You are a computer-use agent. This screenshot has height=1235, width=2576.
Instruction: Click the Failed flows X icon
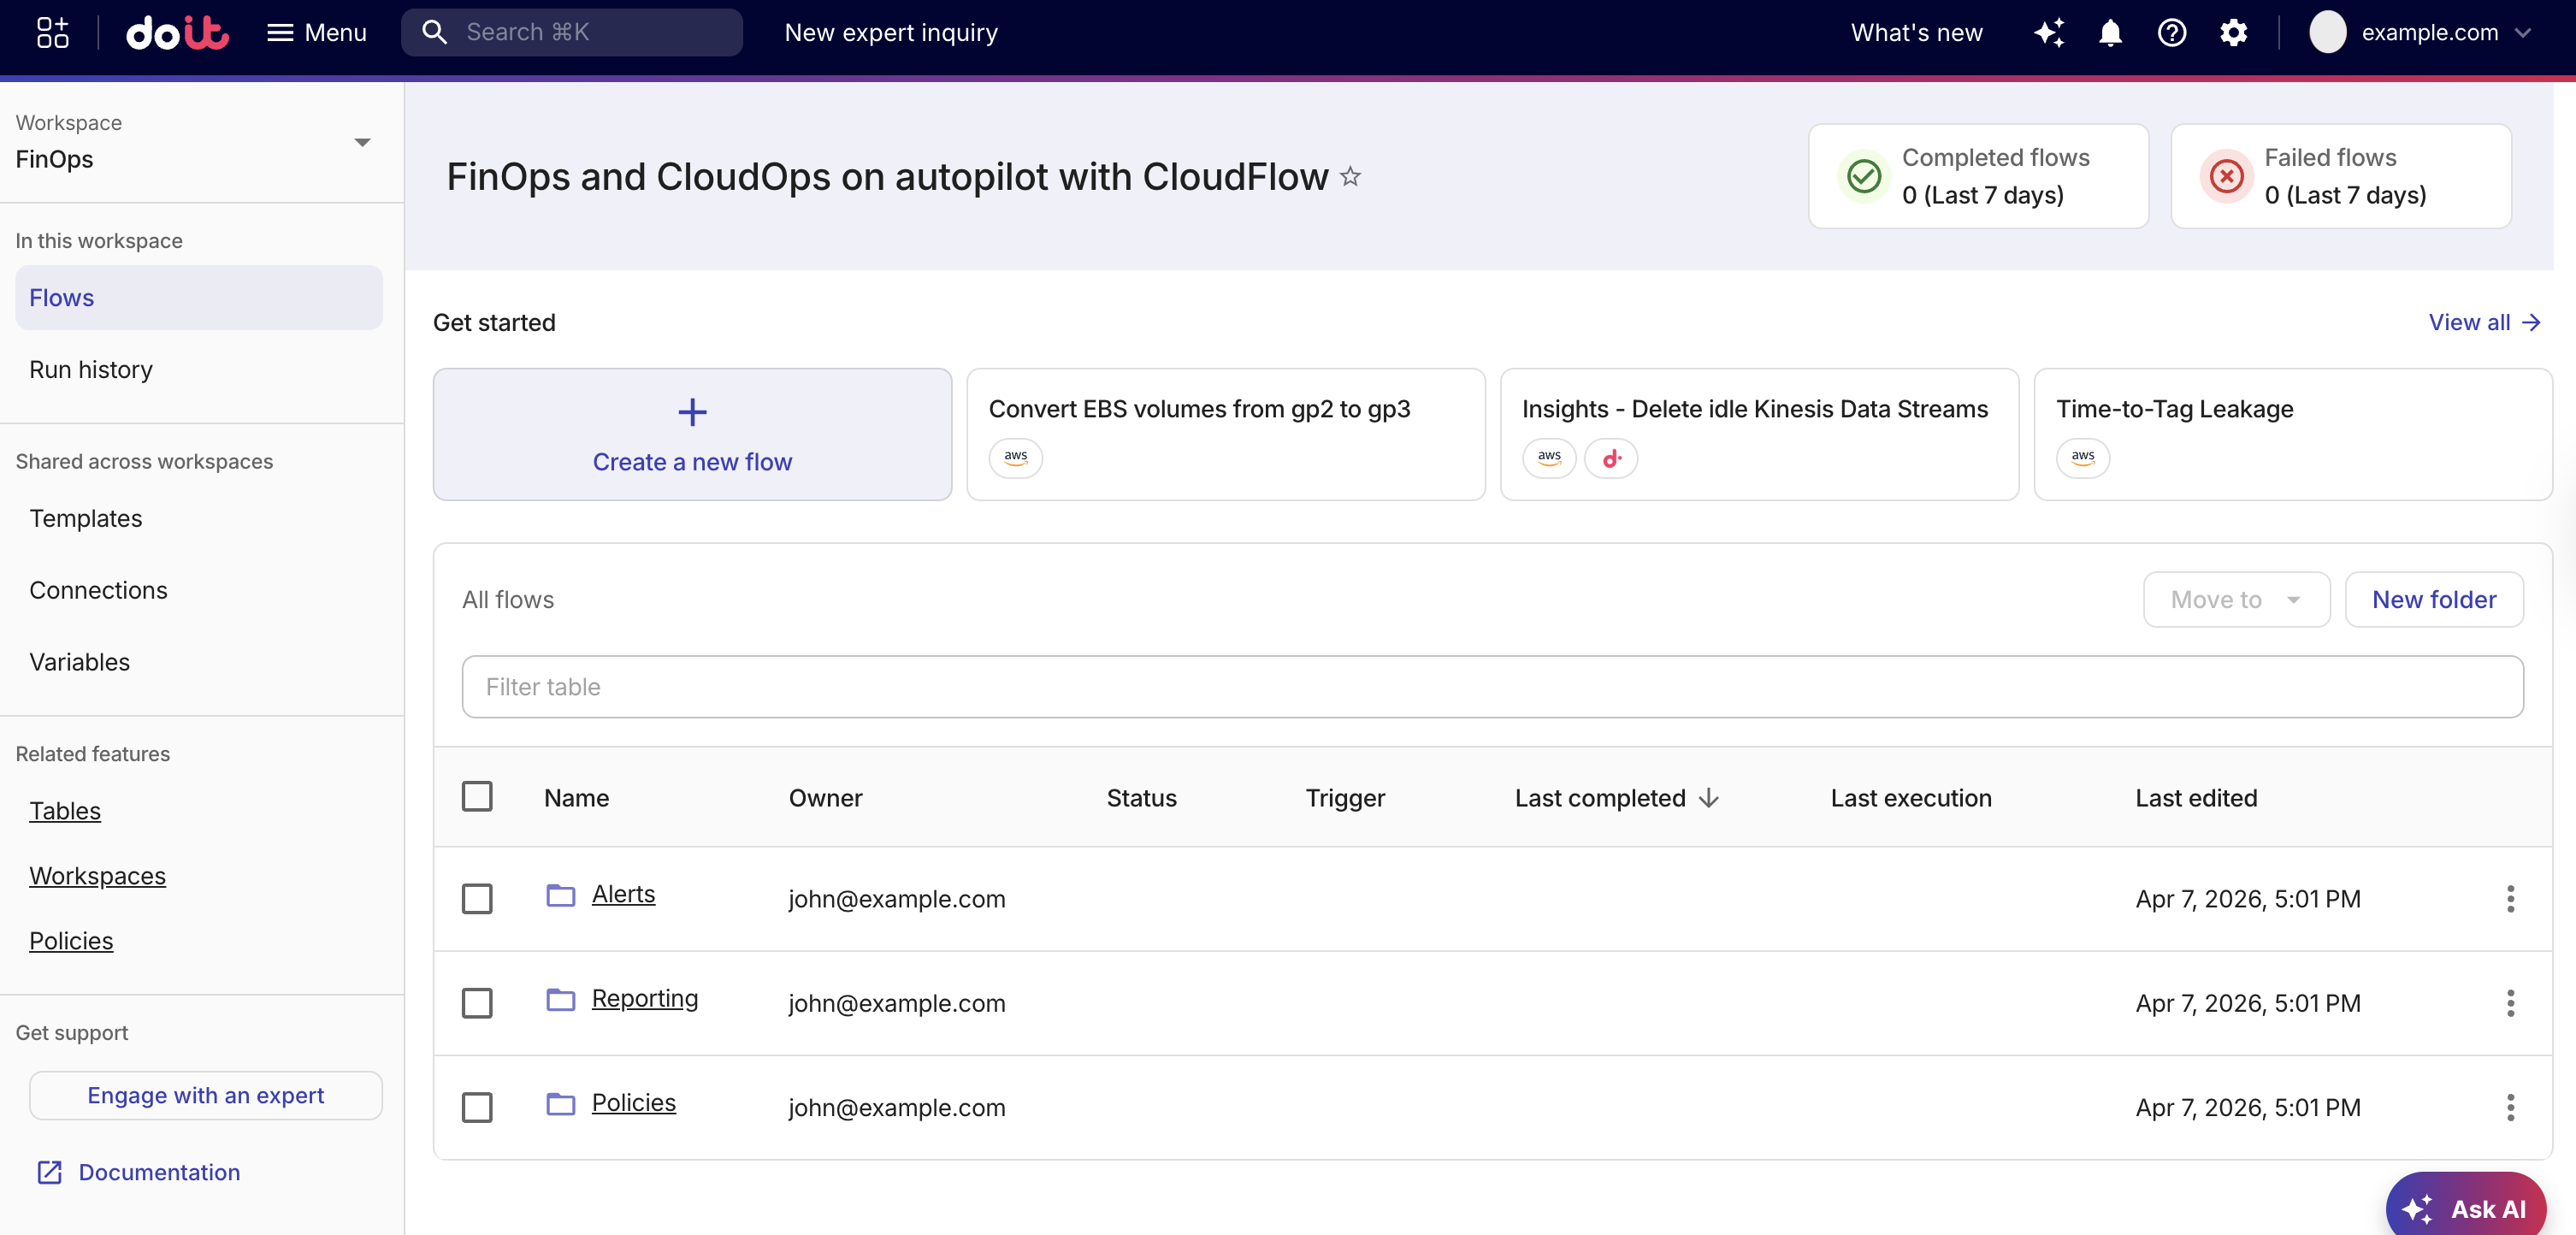point(2226,177)
